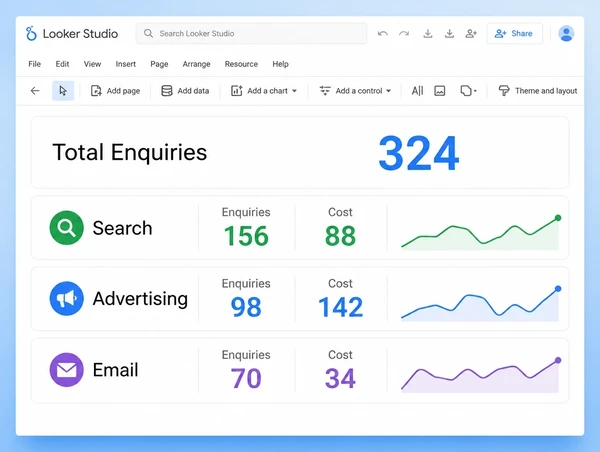
Task: Select the shape tool icon
Action: click(466, 91)
